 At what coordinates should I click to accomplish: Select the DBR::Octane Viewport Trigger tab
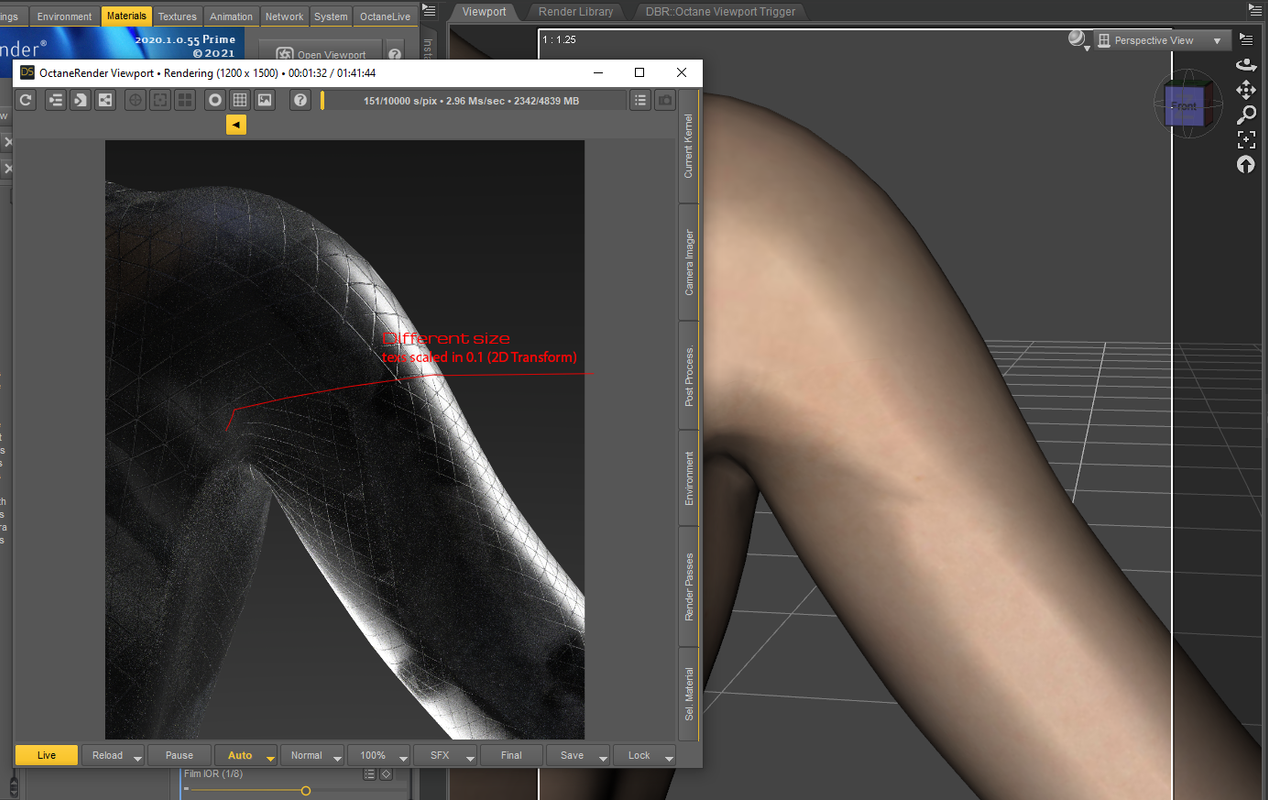point(720,12)
